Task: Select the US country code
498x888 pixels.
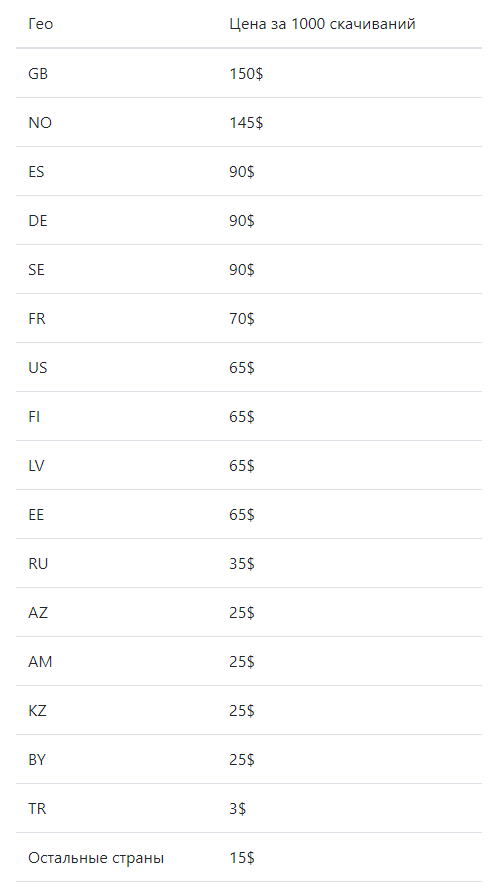Action: pyautogui.click(x=38, y=368)
